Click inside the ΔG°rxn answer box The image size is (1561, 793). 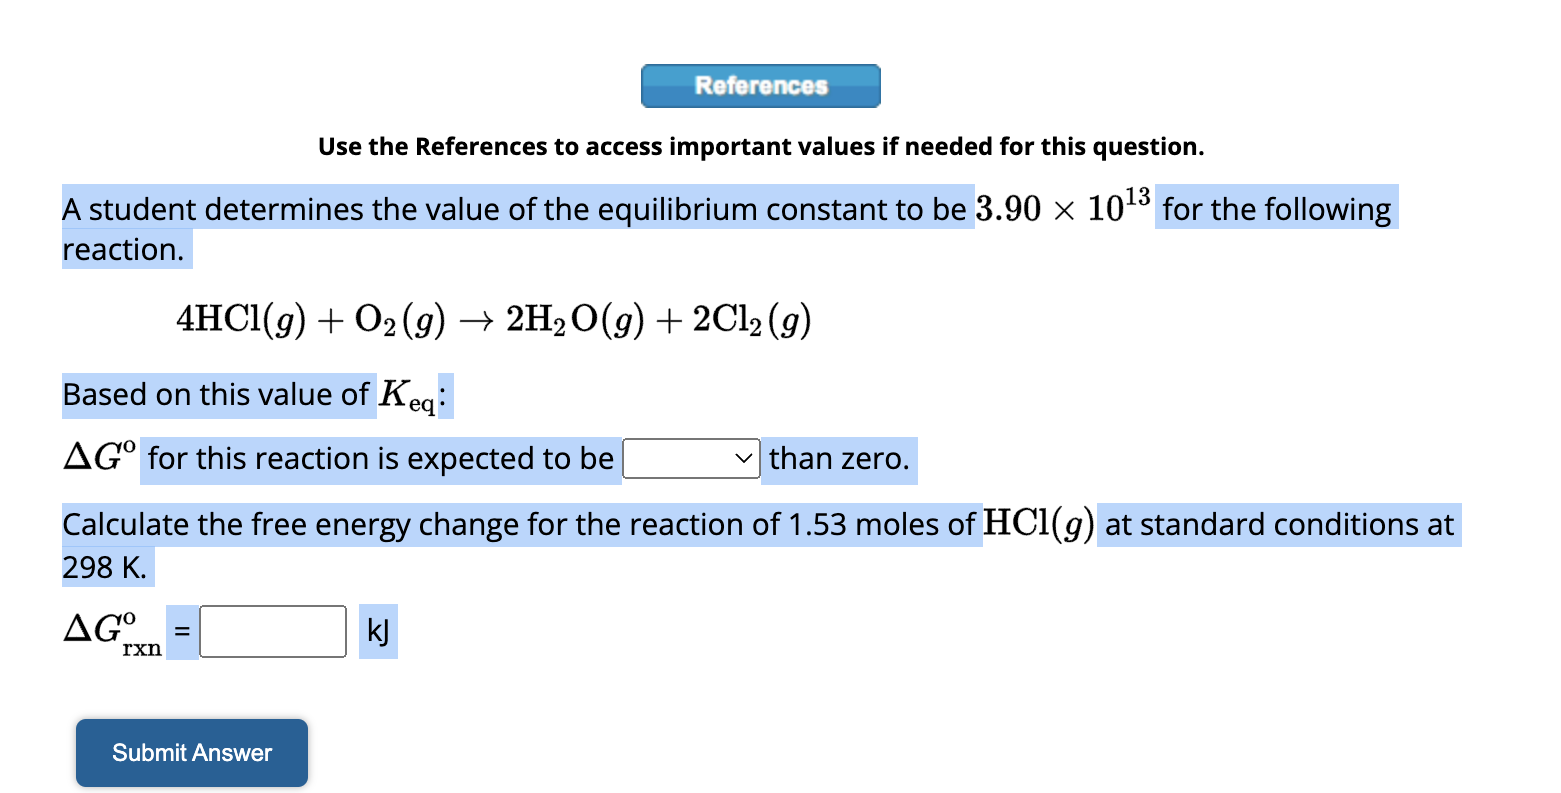click(272, 631)
